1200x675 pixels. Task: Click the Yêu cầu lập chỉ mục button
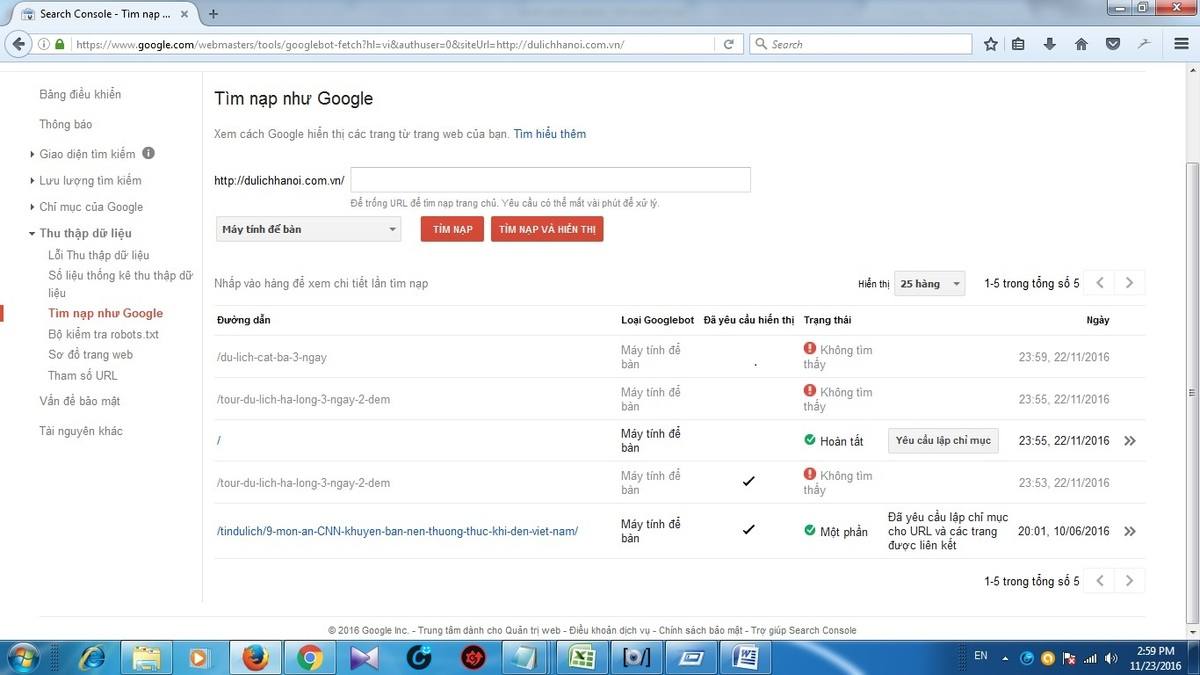(x=943, y=441)
